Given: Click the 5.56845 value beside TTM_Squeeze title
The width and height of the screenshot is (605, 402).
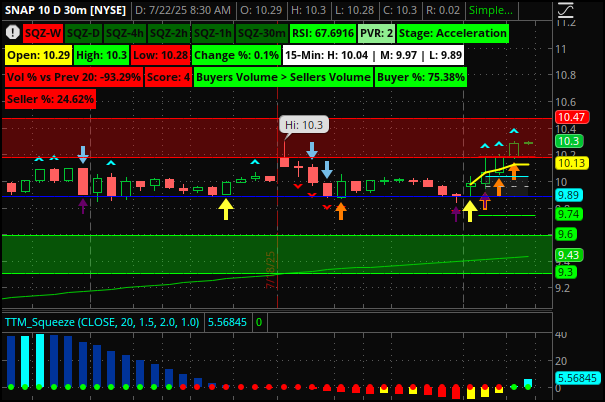Looking at the screenshot, I should click(227, 322).
